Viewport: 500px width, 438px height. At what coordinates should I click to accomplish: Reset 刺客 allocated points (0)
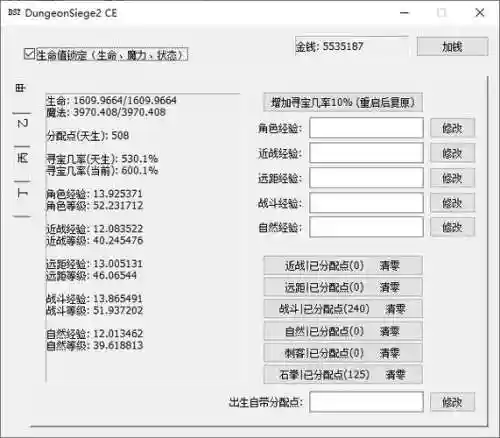point(343,353)
